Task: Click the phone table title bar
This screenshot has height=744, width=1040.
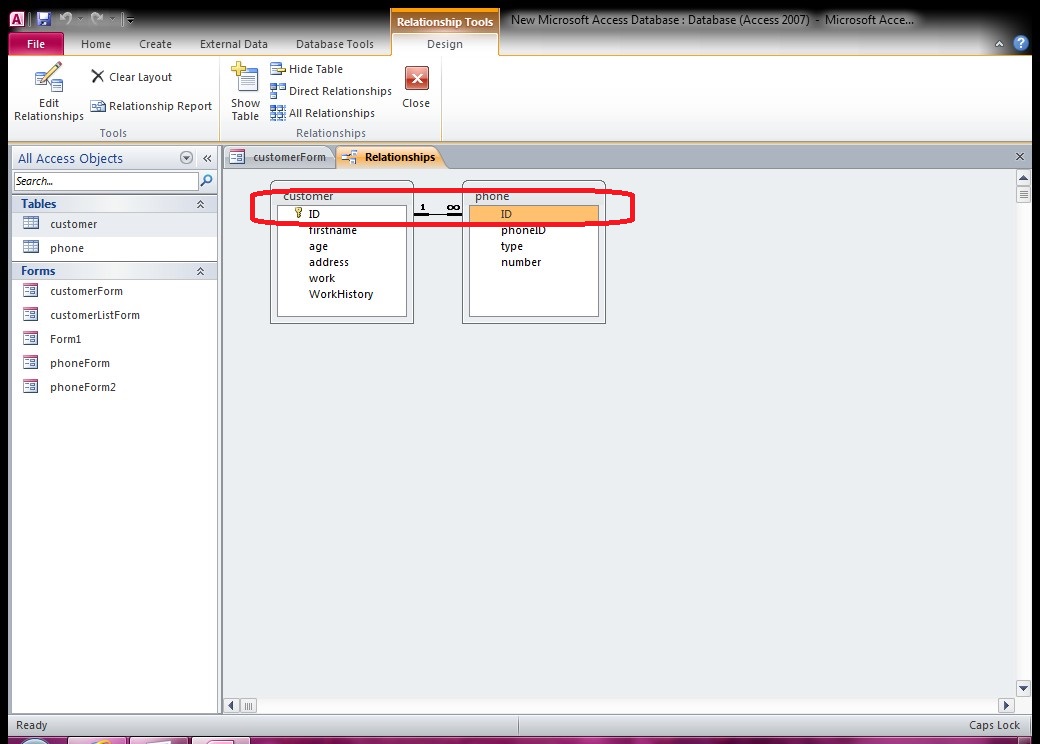Action: 534,196
